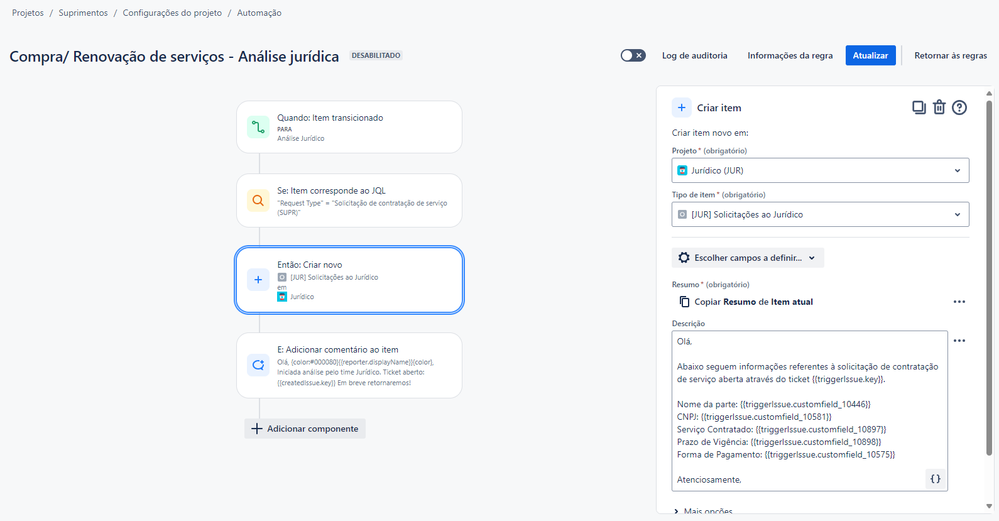Image resolution: width=999 pixels, height=521 pixels.
Task: Open Suprimentos breadcrumb link
Action: tap(83, 13)
